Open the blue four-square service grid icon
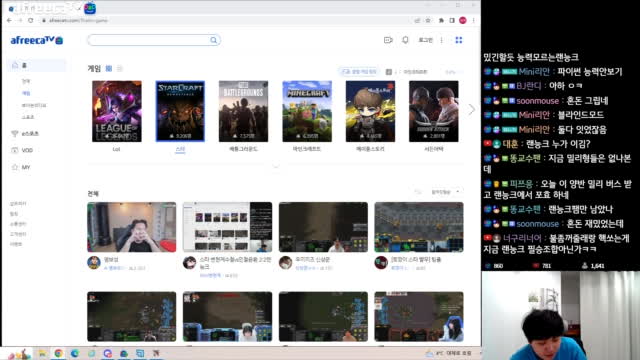640x360 pixels. point(459,40)
